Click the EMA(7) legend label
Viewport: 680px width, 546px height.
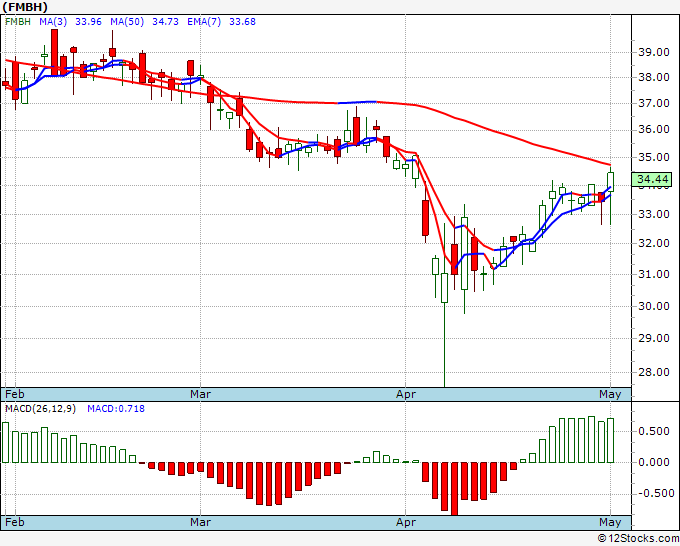coord(204,22)
